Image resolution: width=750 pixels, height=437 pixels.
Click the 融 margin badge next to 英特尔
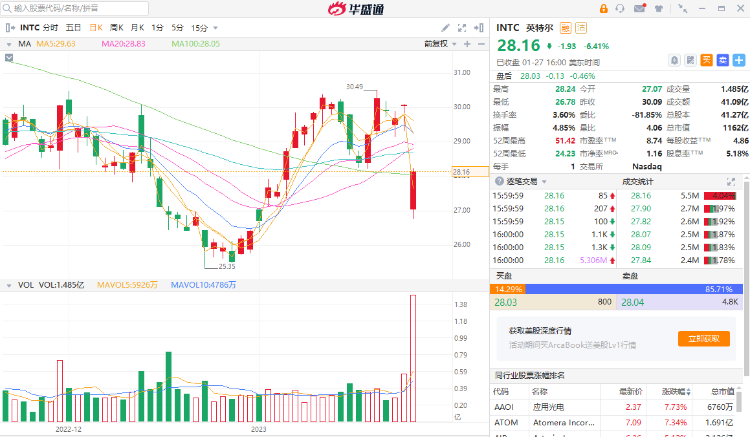point(565,28)
